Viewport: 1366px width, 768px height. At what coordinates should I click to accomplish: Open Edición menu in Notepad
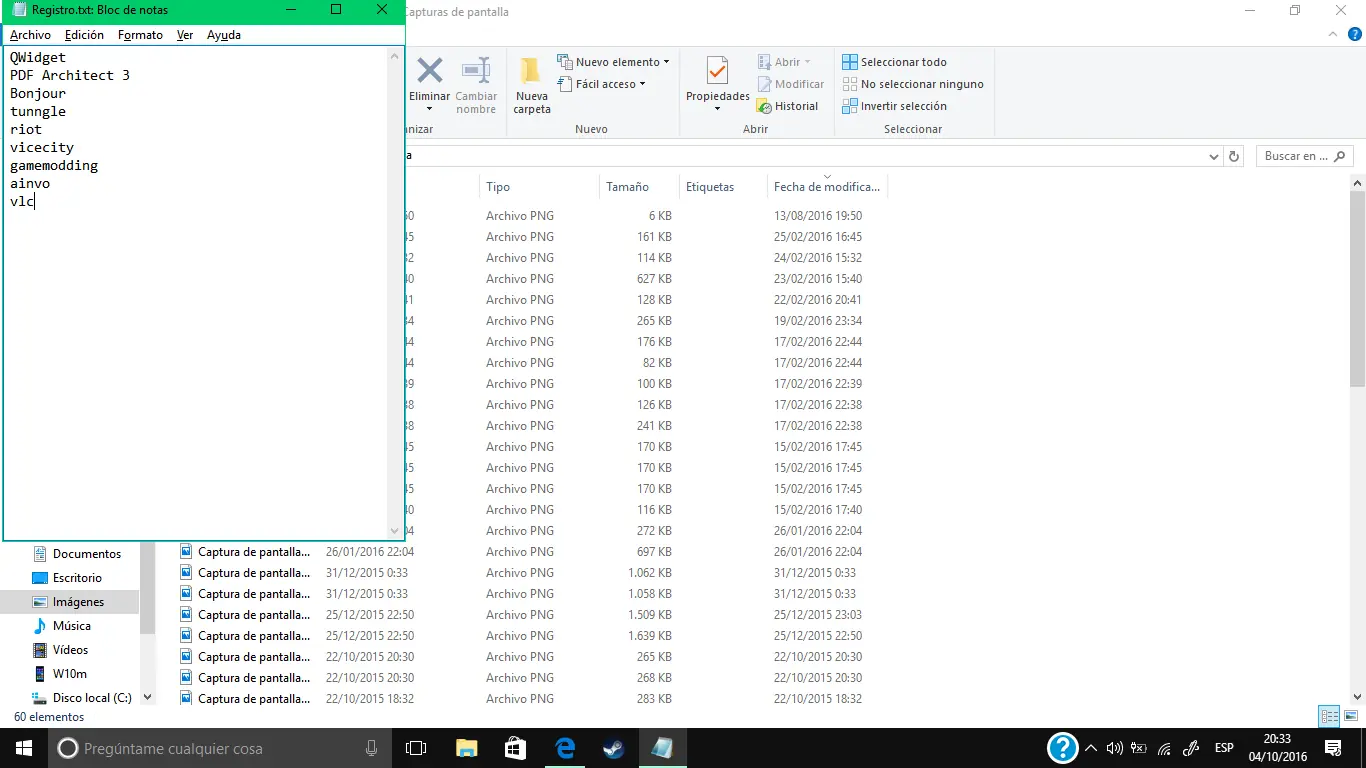84,35
